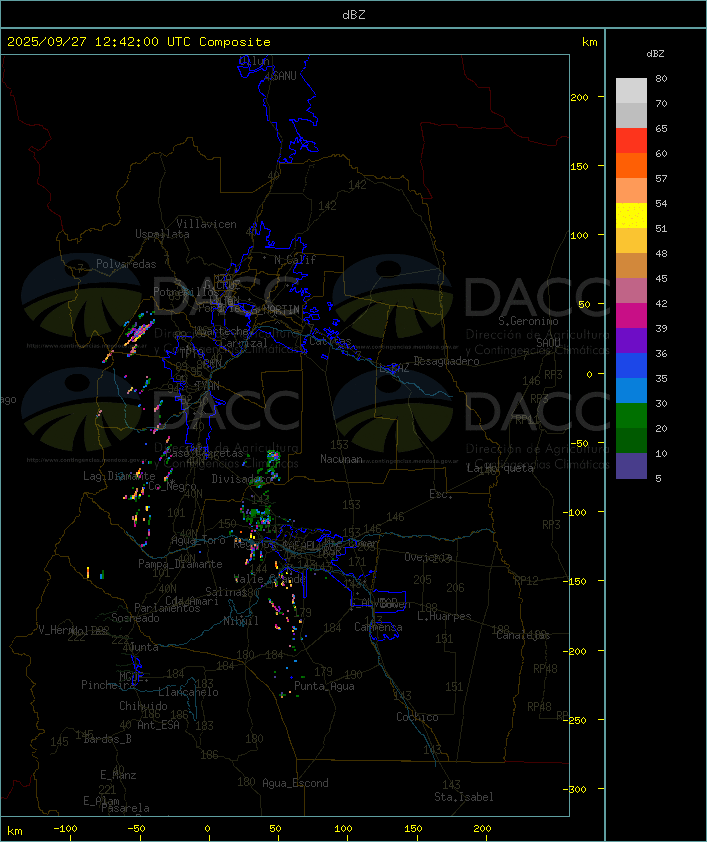
Task: Select the blue 36 dBZ legend swatch
Action: pyautogui.click(x=631, y=365)
